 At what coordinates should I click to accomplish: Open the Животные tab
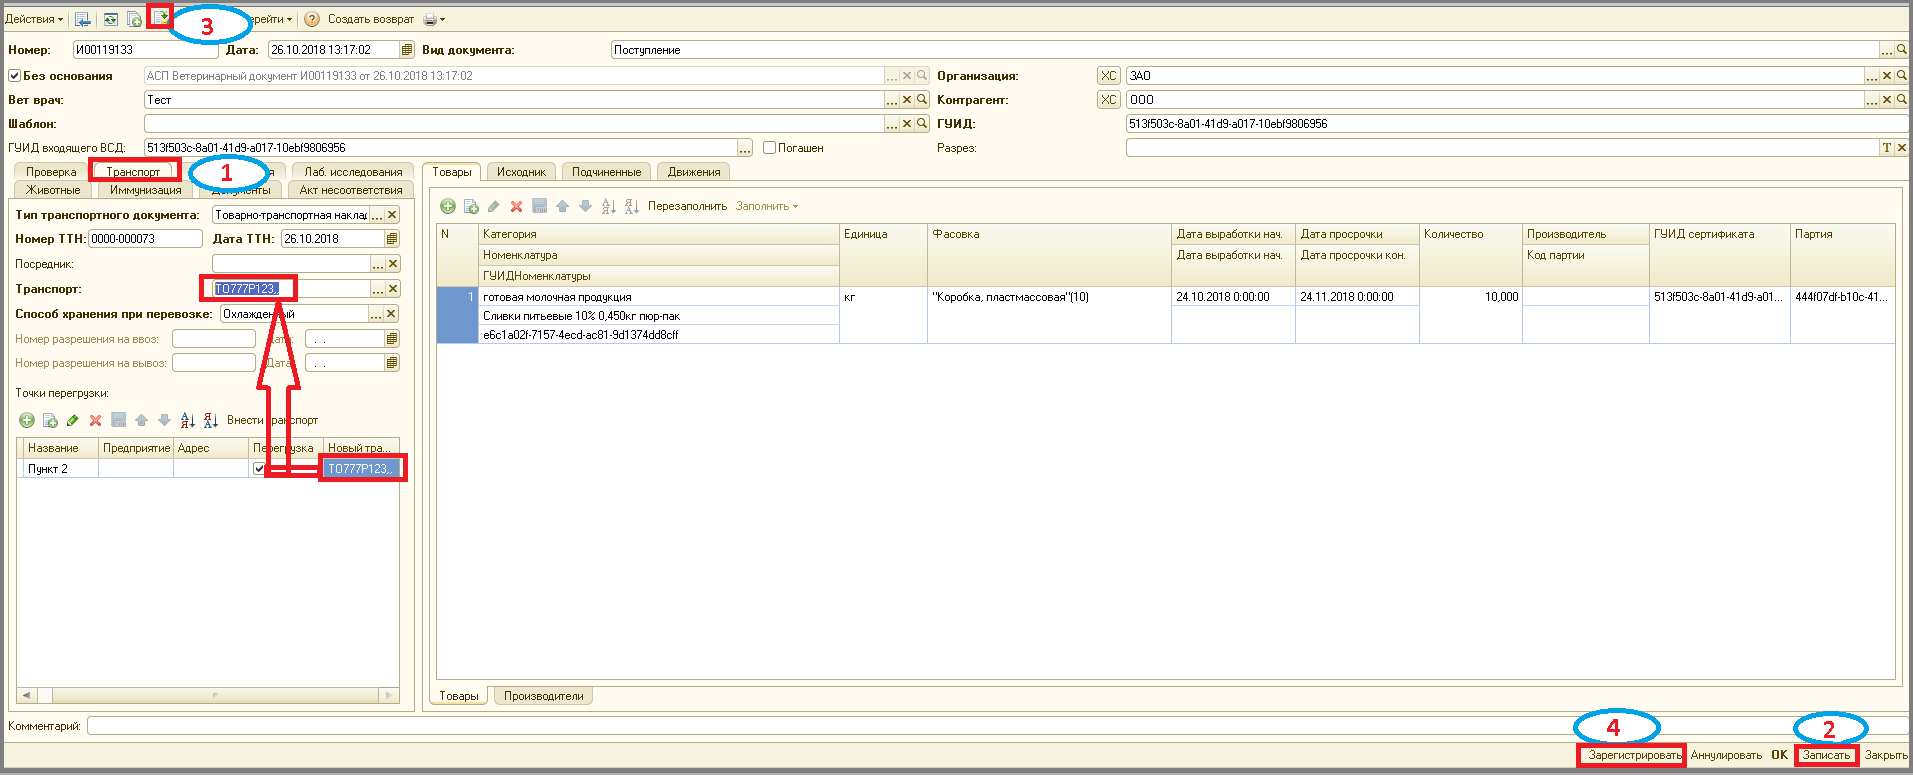pos(53,190)
